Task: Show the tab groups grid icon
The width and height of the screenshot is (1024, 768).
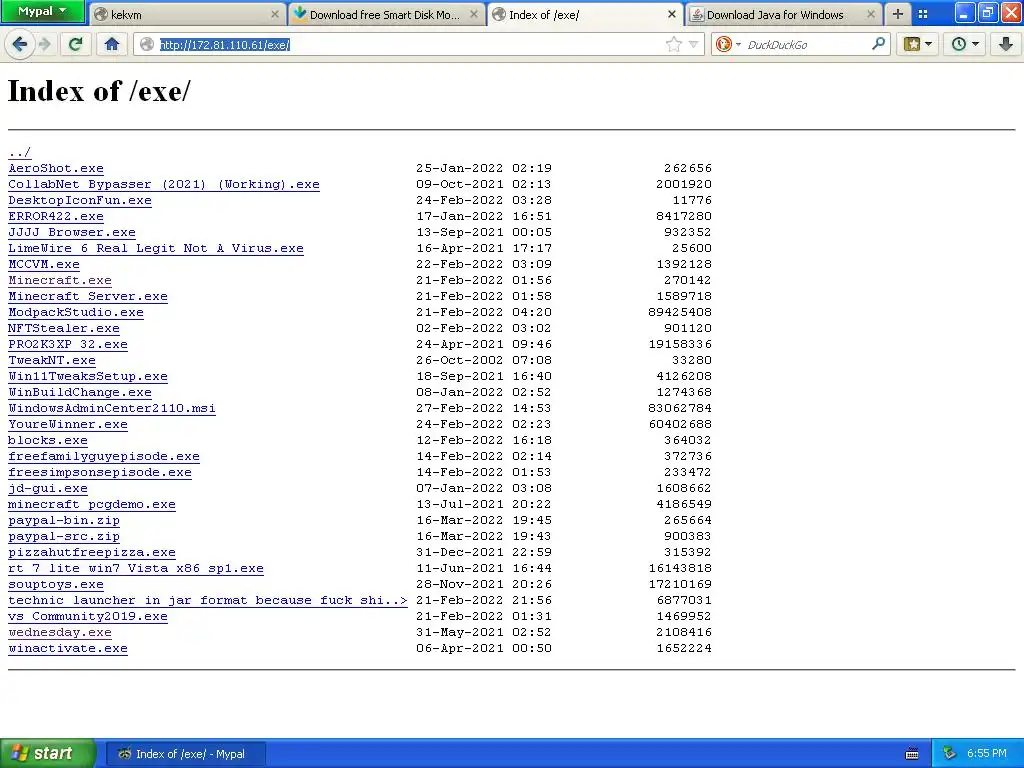Action: click(x=923, y=14)
